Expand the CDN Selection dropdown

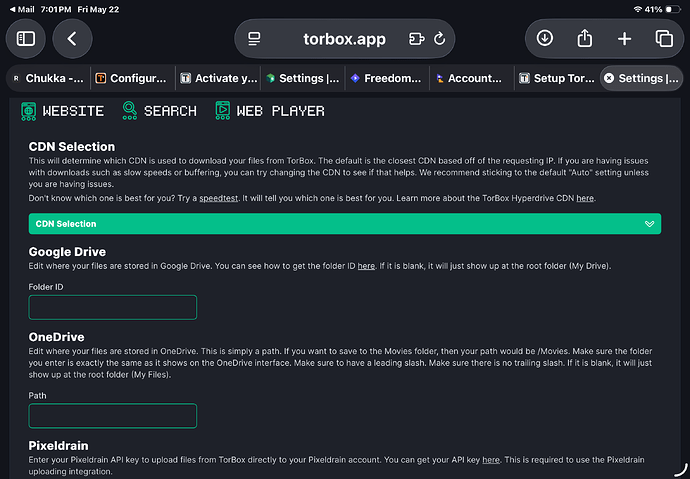click(x=345, y=224)
